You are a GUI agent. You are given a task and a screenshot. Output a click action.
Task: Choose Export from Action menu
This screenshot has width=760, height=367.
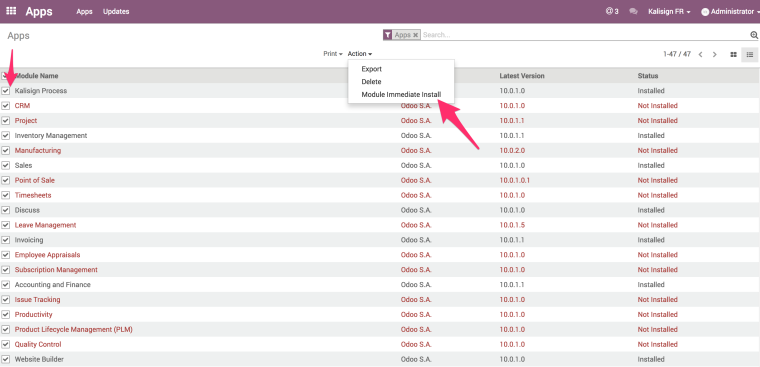tap(372, 69)
